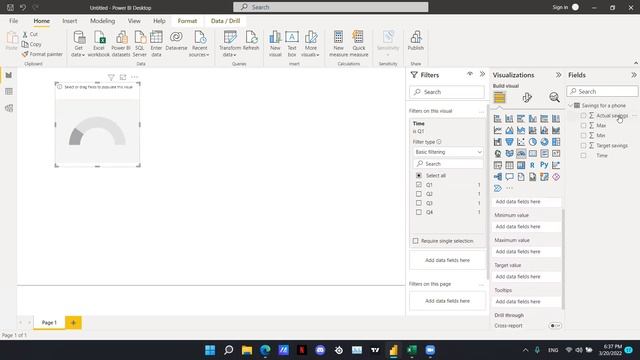Select the clustered column chart visual
Viewport: 640px width, 360px height.
(x=533, y=118)
